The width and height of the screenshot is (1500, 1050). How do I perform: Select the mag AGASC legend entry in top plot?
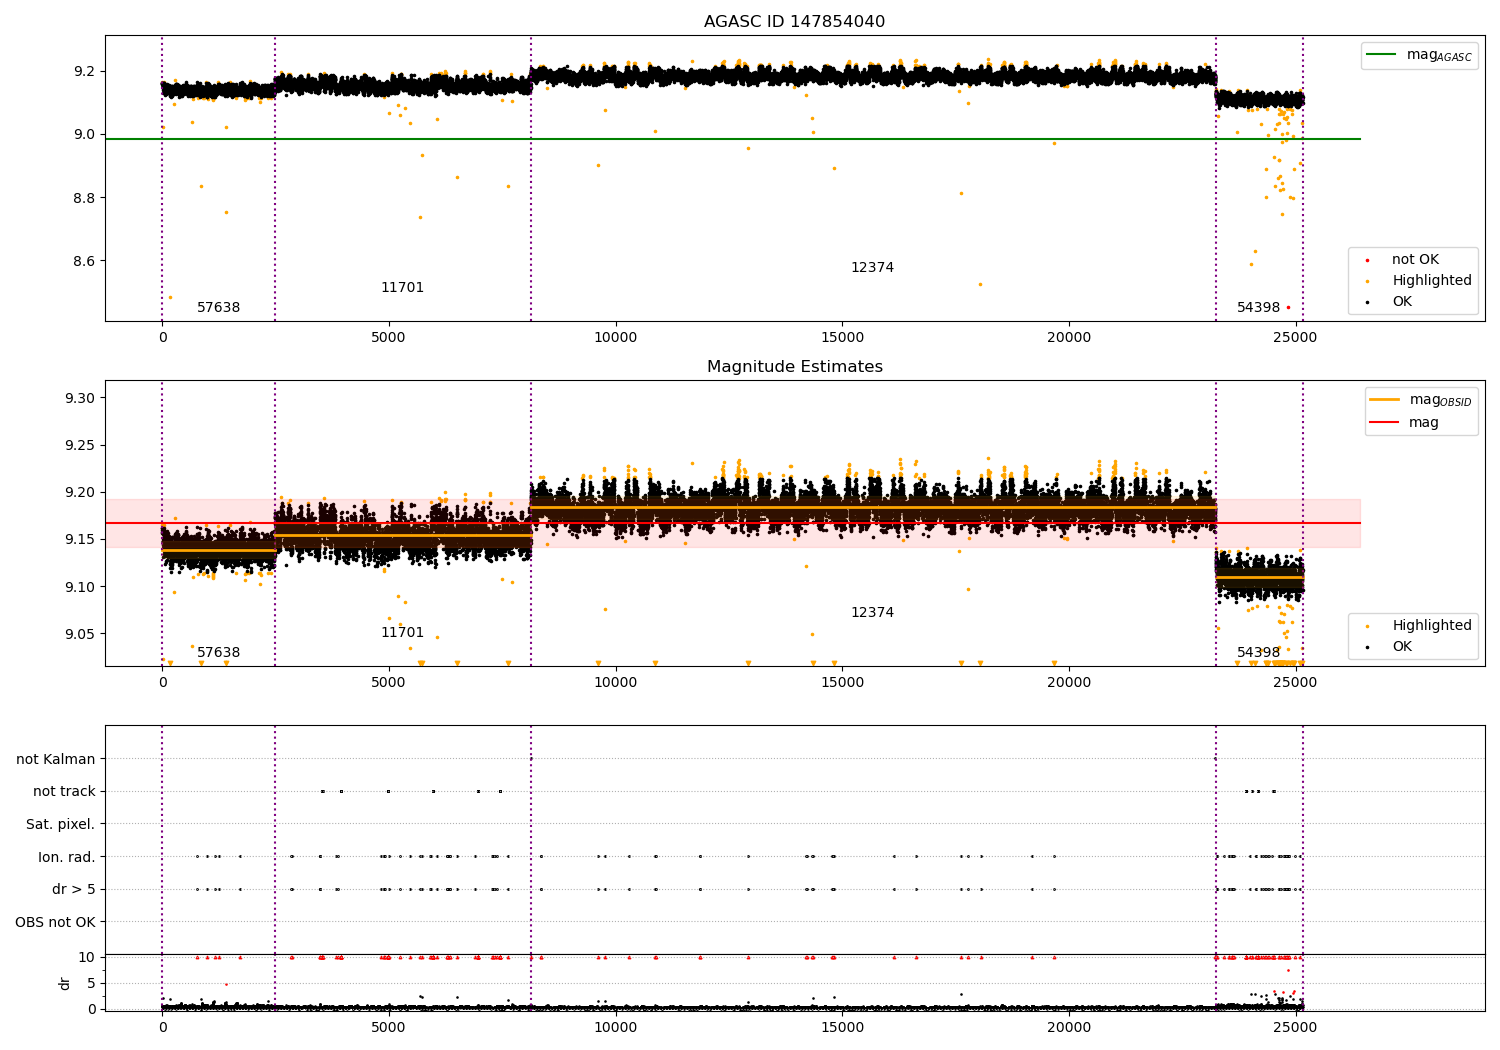(1419, 55)
